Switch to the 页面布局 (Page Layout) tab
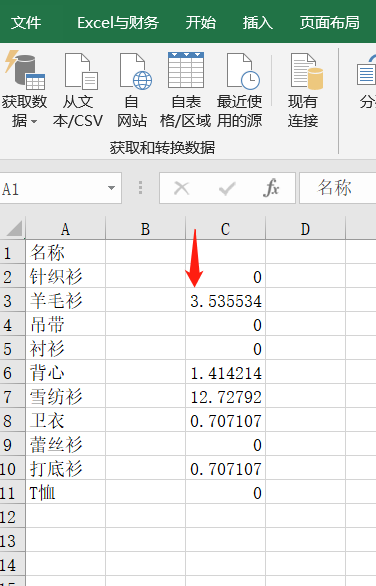This screenshot has height=586, width=376. (329, 22)
